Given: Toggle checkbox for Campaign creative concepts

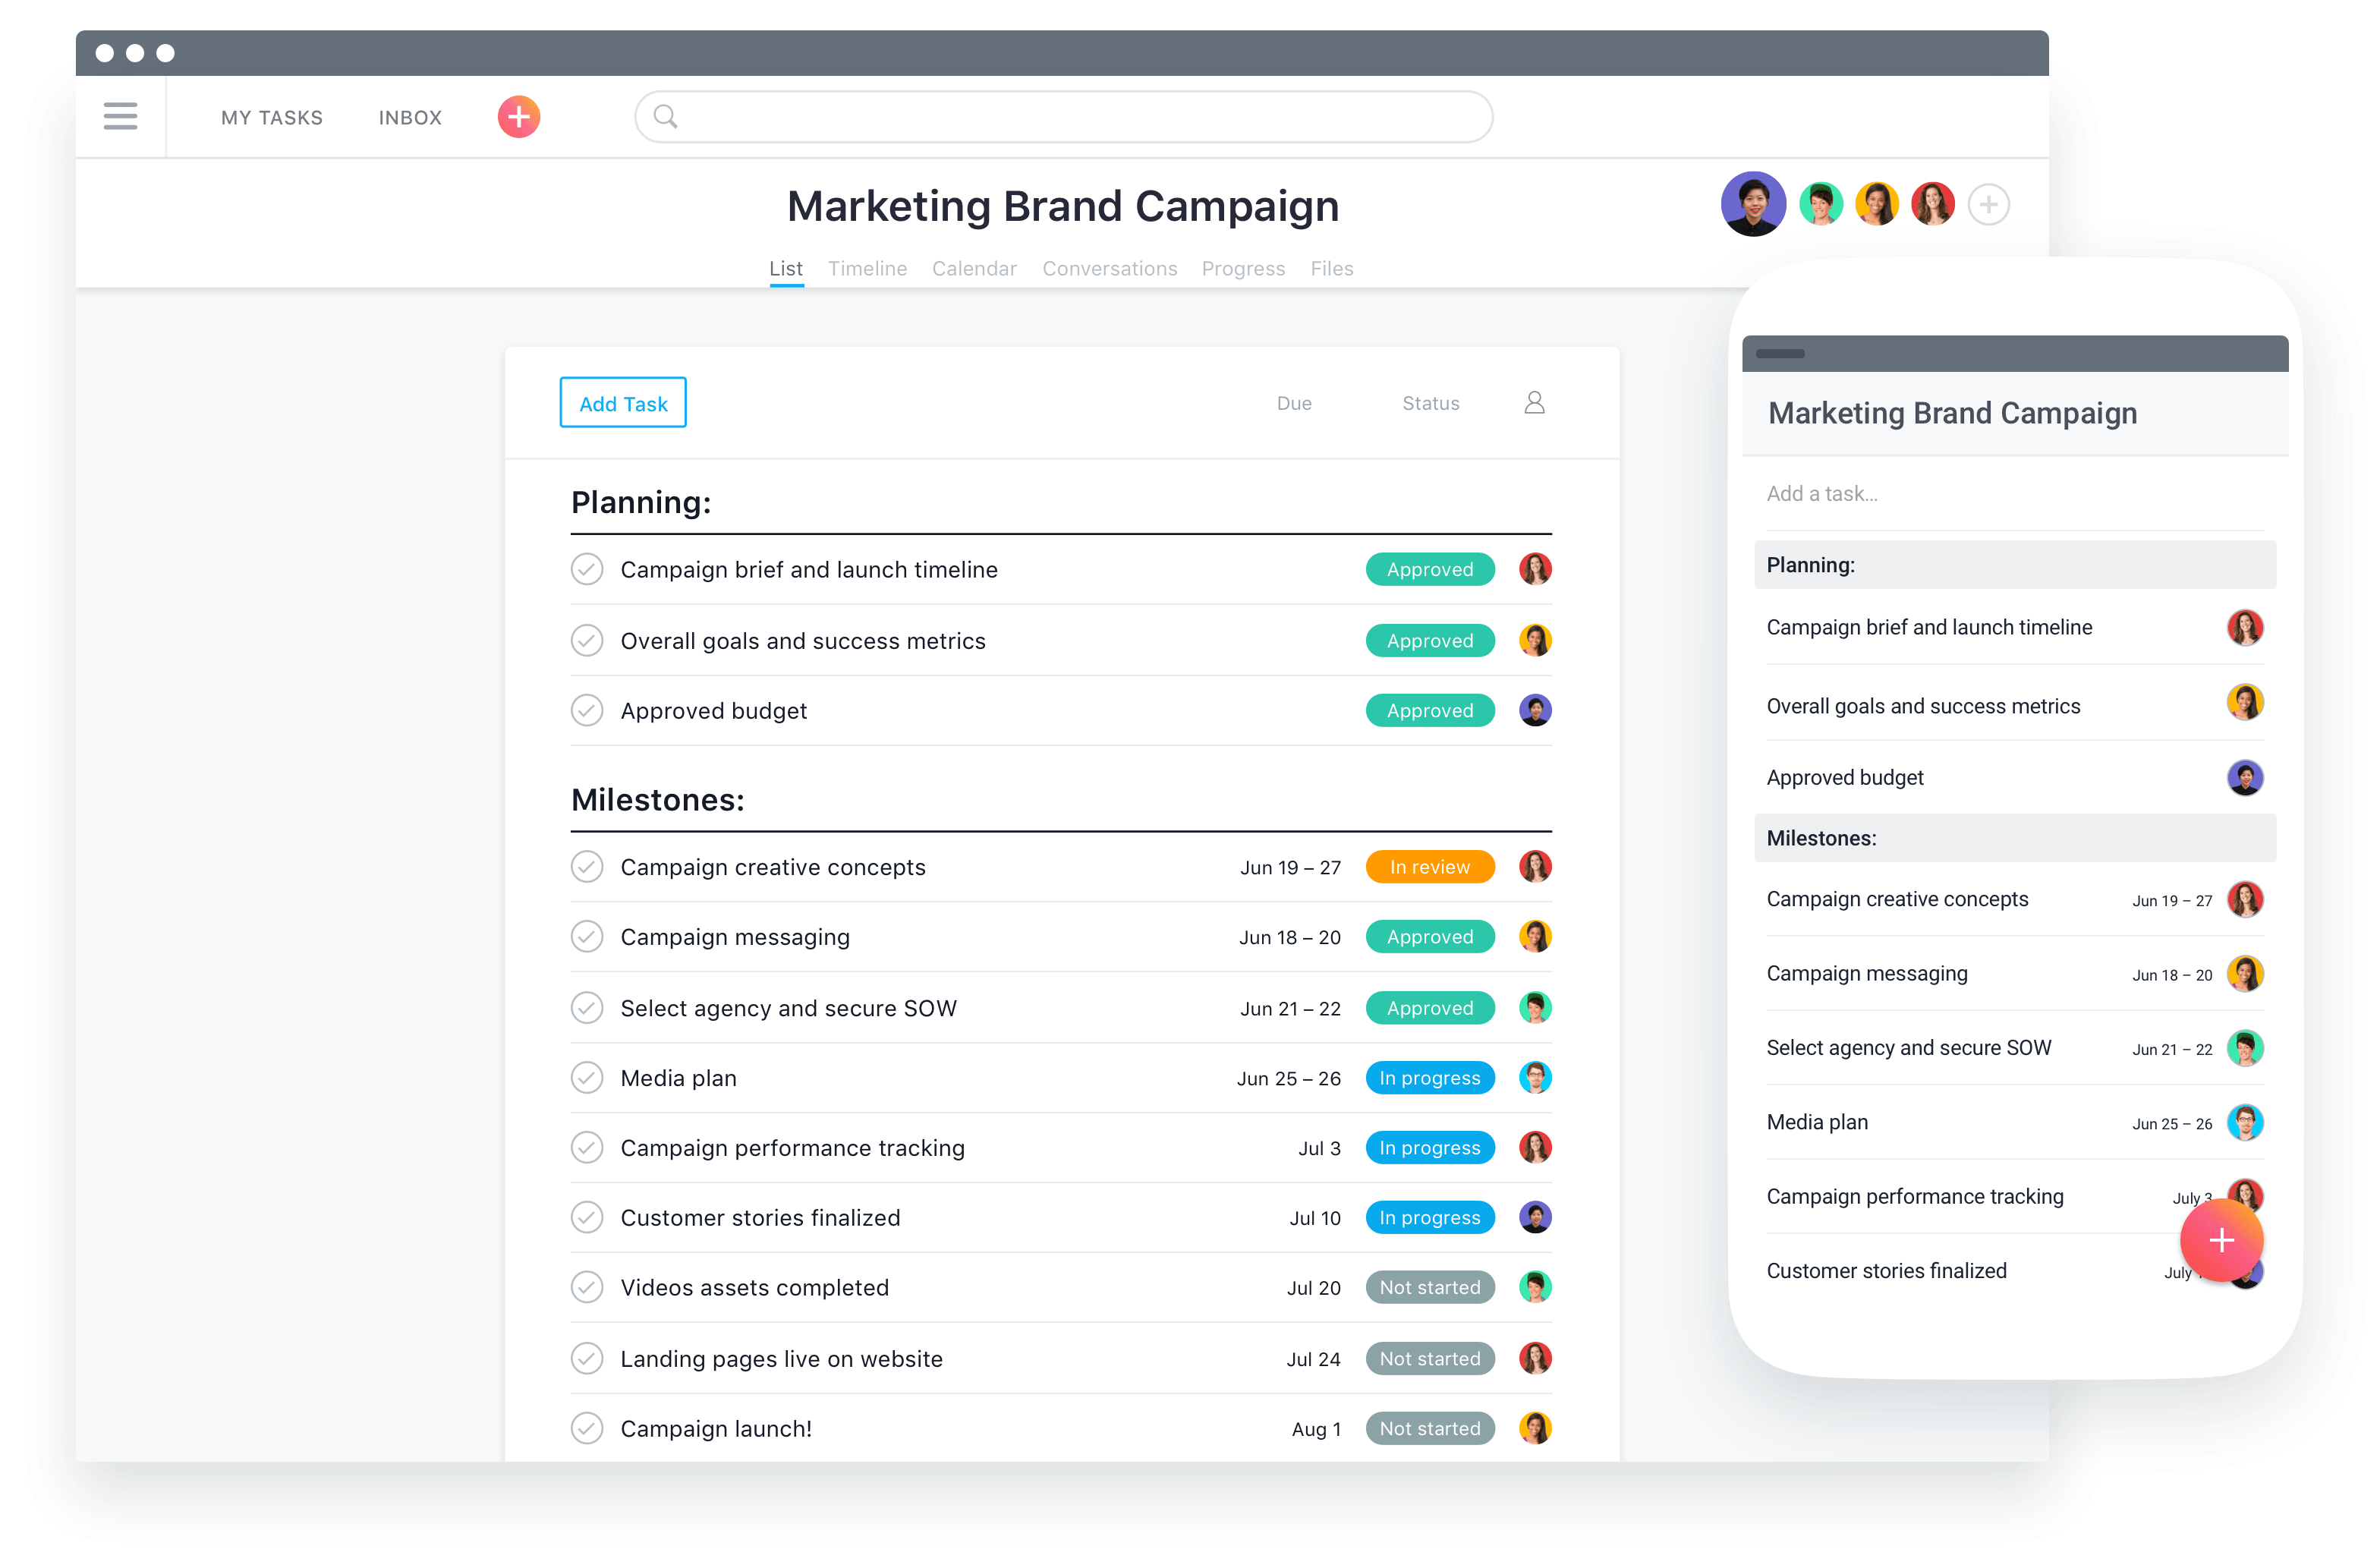Looking at the screenshot, I should click(584, 864).
